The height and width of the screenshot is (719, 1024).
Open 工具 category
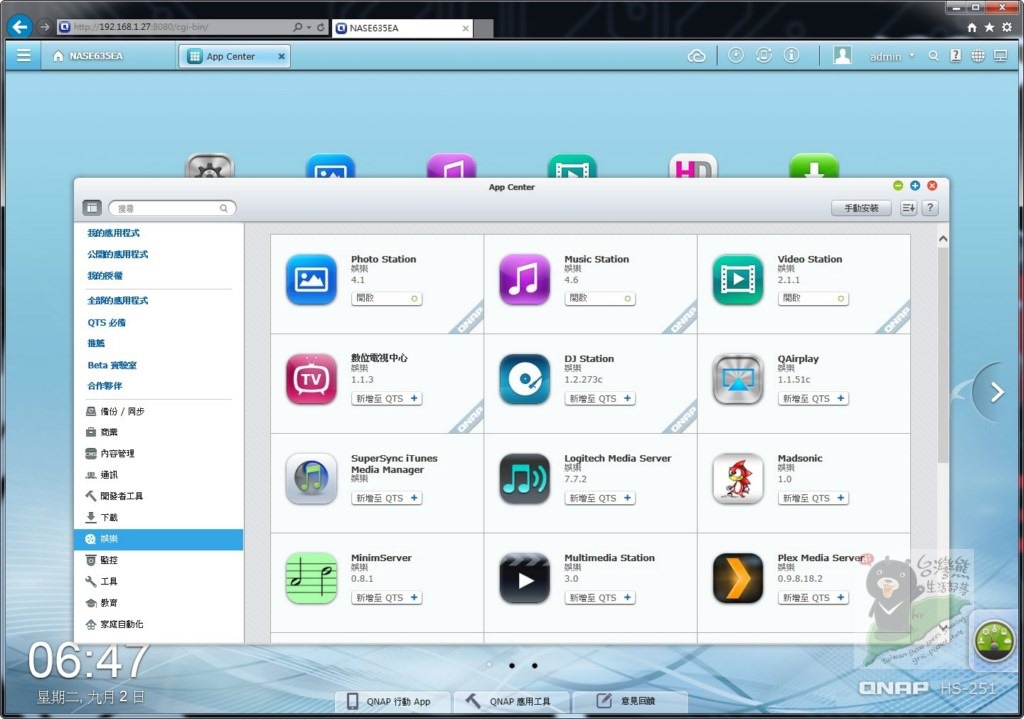[x=102, y=582]
